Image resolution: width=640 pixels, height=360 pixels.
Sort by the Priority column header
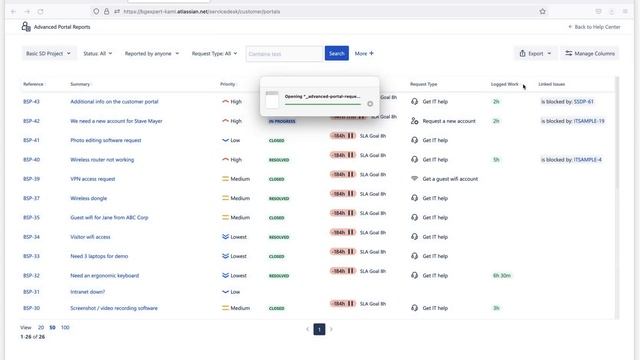tap(228, 84)
